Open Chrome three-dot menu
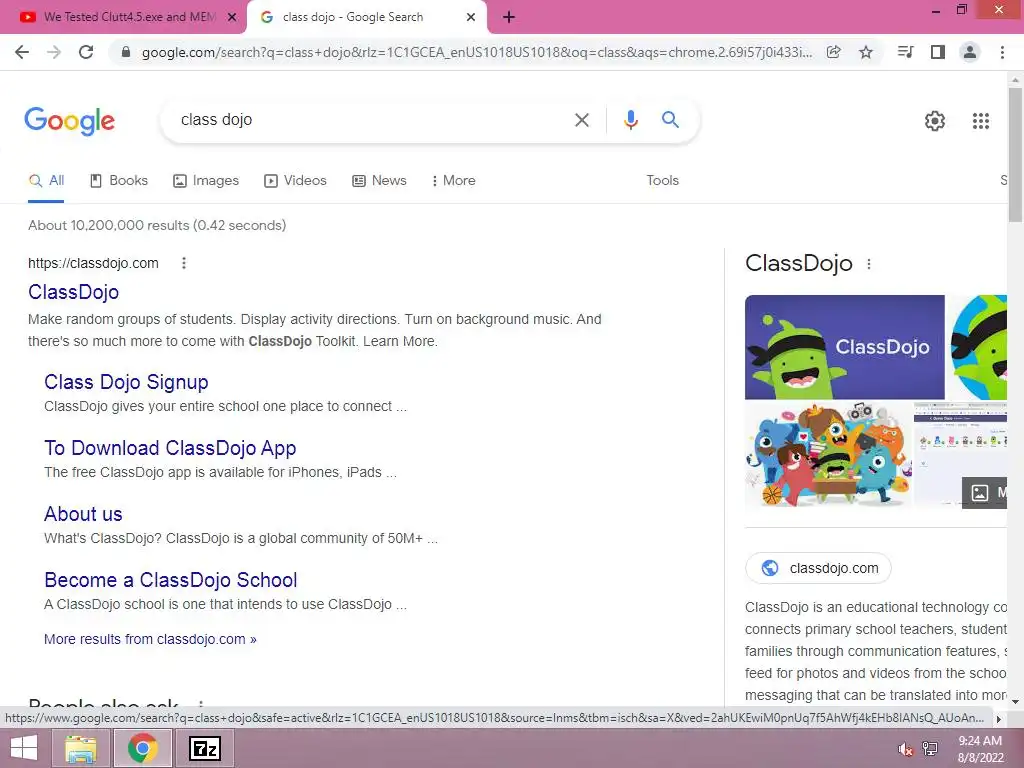Viewport: 1024px width, 768px height. 1002,52
